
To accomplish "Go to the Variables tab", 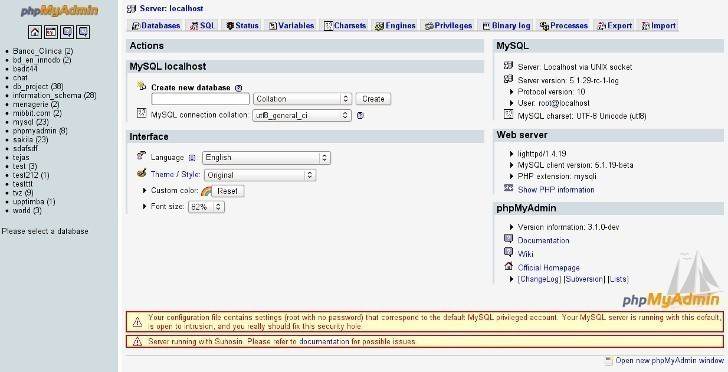I will 292,26.
